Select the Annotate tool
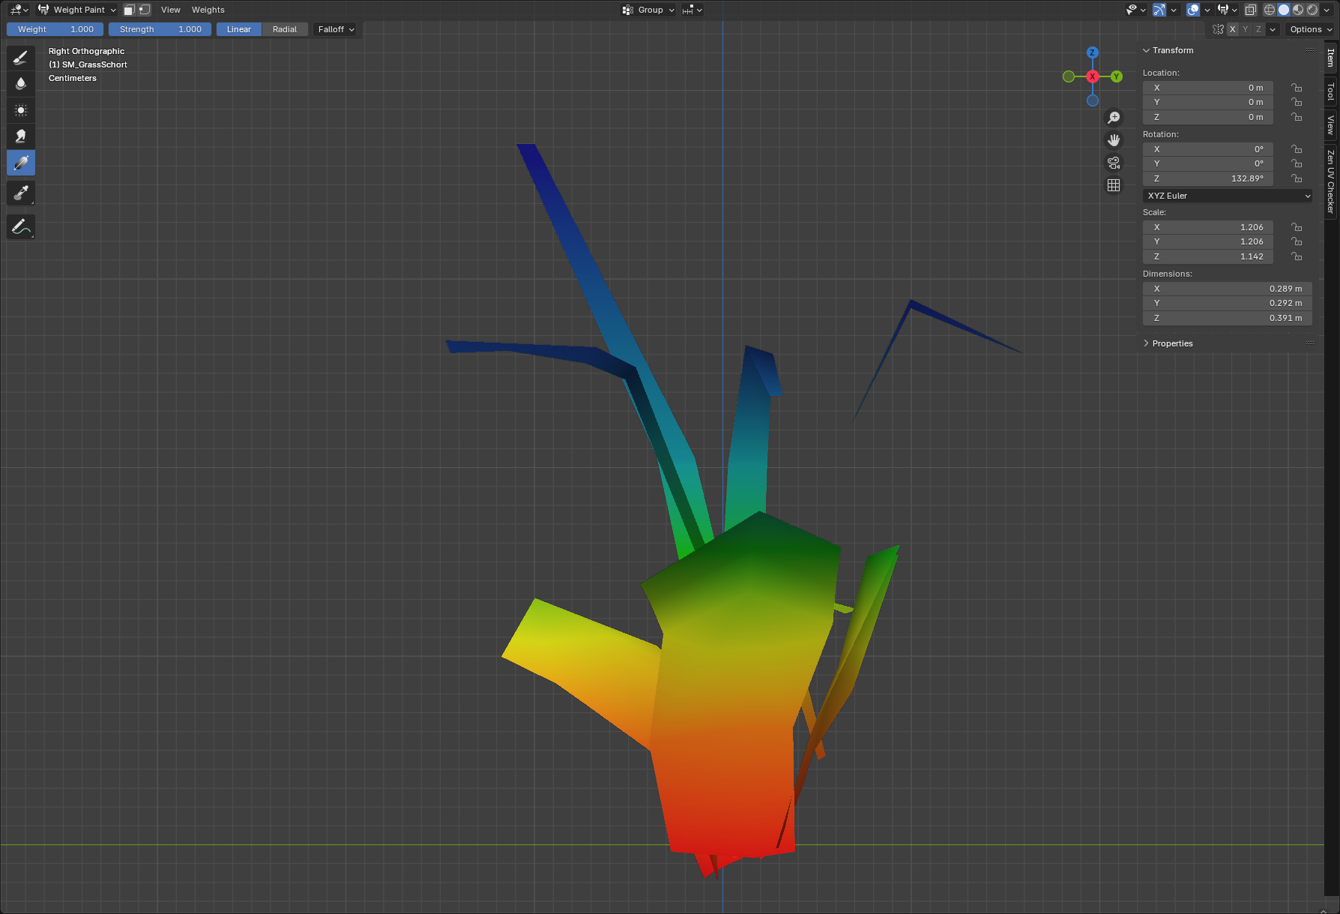Screen dimensions: 1340x914 (x=20, y=228)
